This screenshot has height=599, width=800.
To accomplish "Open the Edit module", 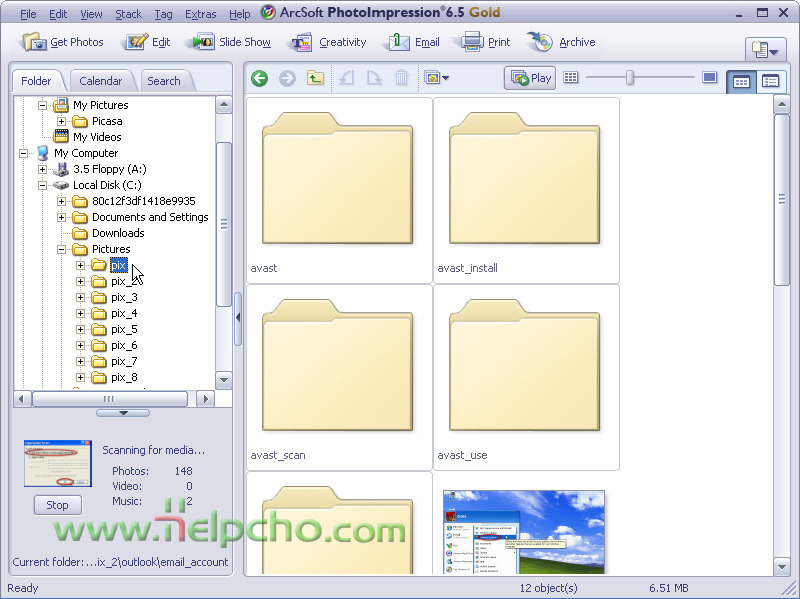I will pos(148,42).
